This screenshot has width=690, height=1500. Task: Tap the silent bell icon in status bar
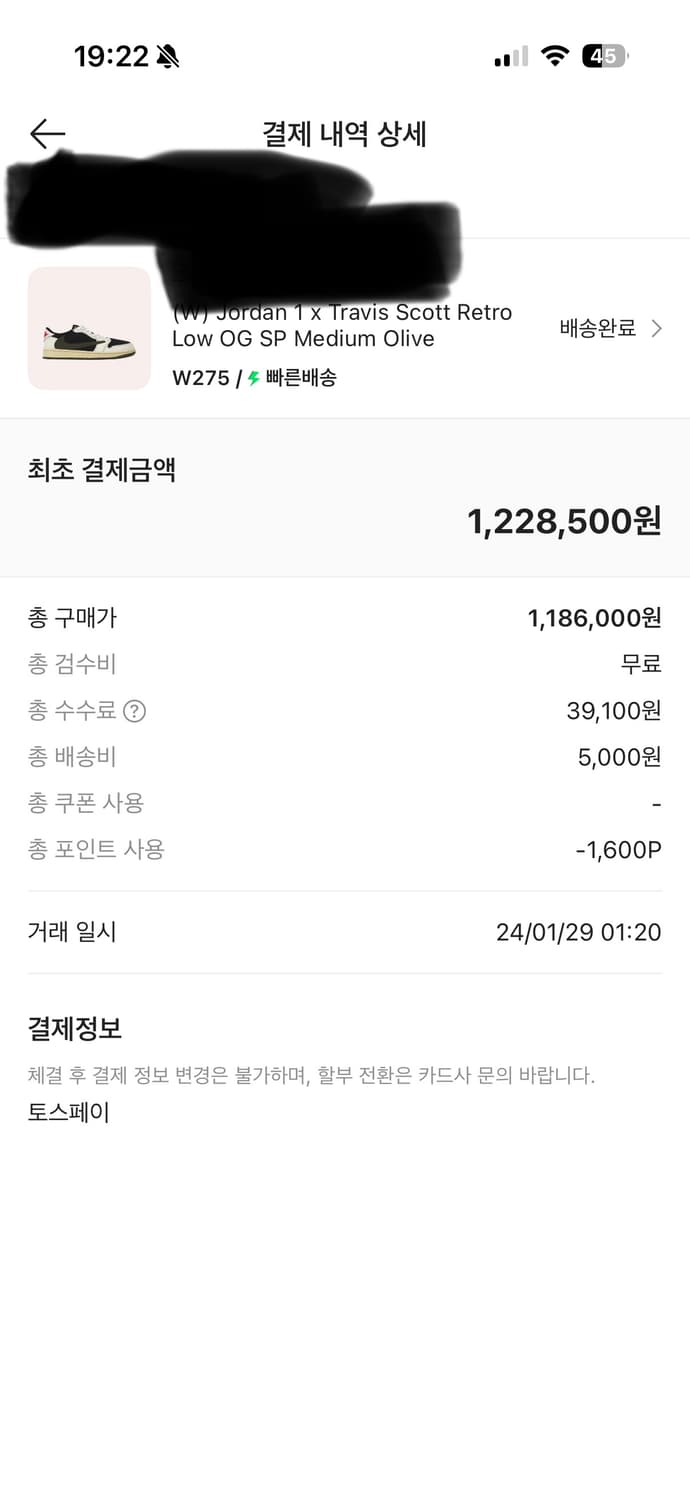(167, 57)
